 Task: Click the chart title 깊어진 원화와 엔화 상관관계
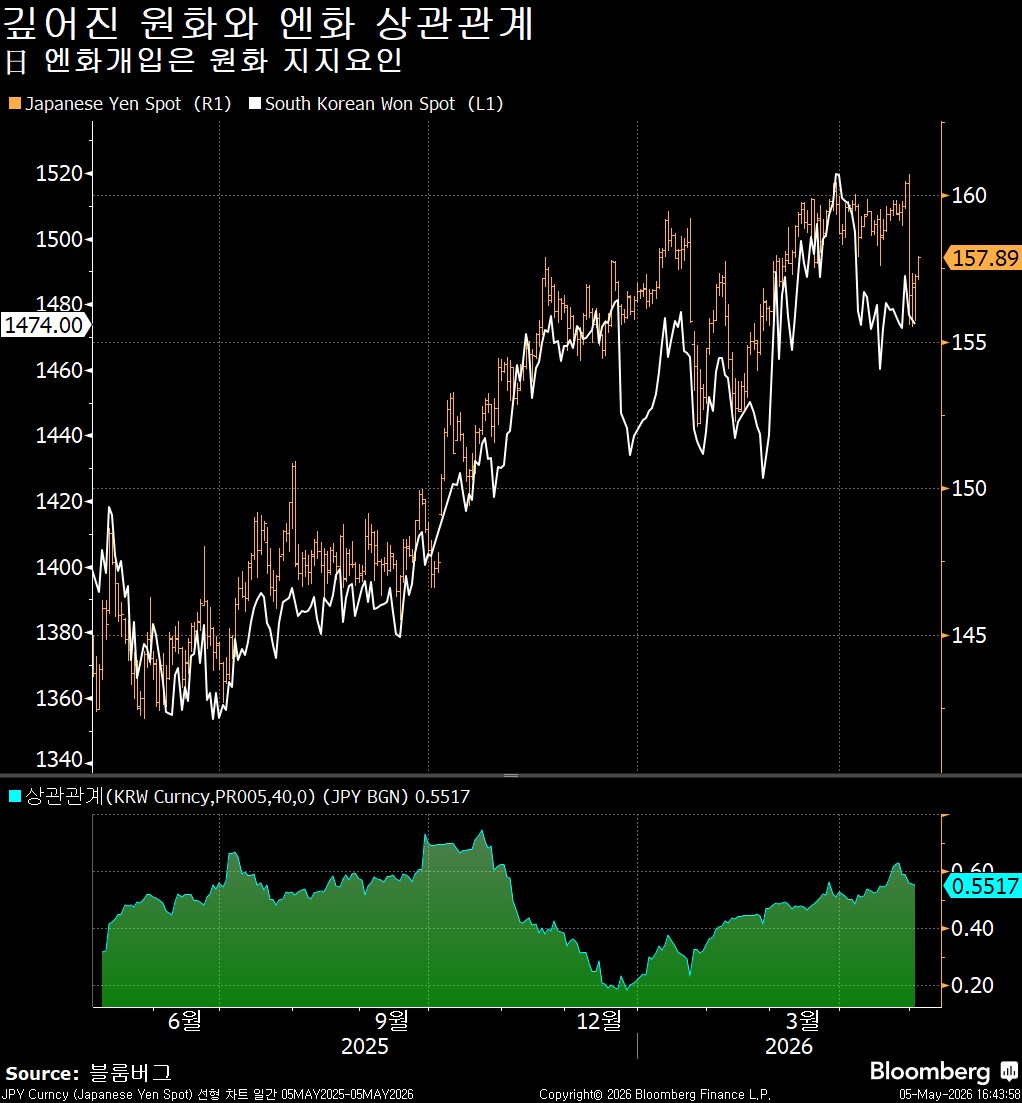tap(269, 23)
